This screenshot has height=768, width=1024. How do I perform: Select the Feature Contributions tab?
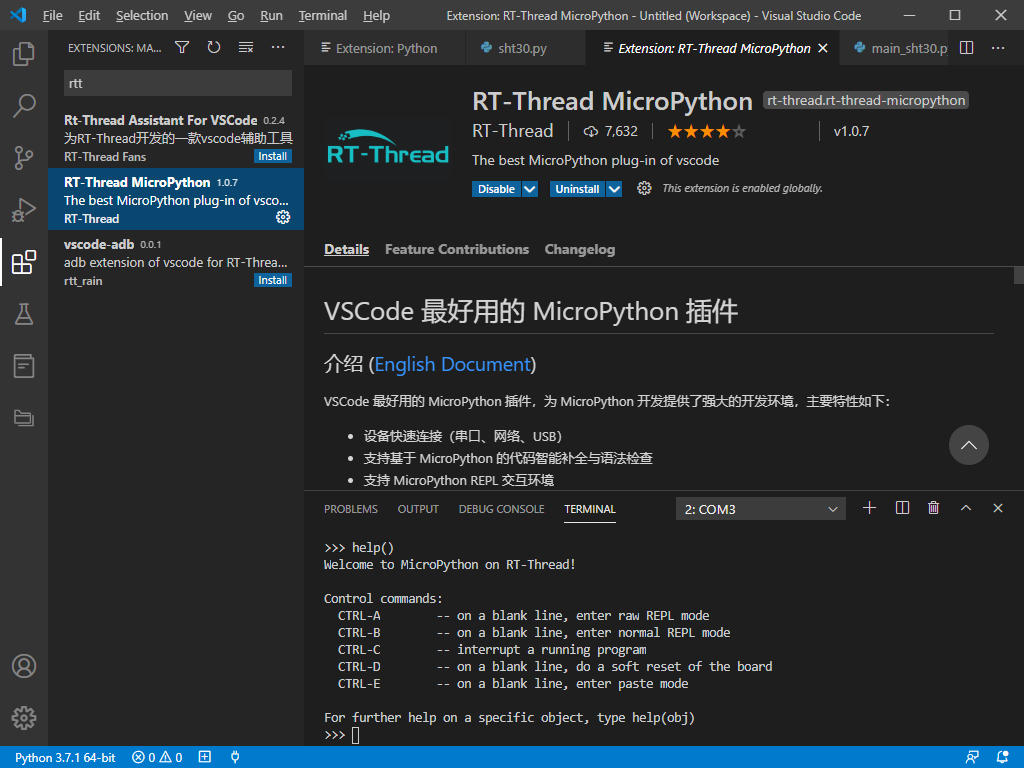[456, 249]
